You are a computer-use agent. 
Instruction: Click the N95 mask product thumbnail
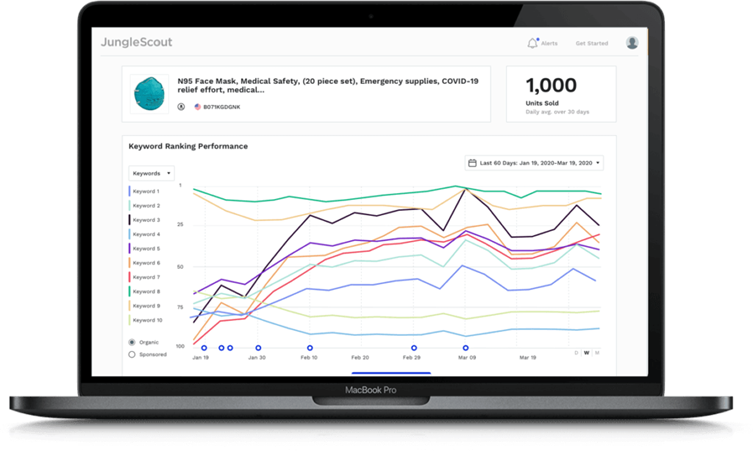click(150, 91)
